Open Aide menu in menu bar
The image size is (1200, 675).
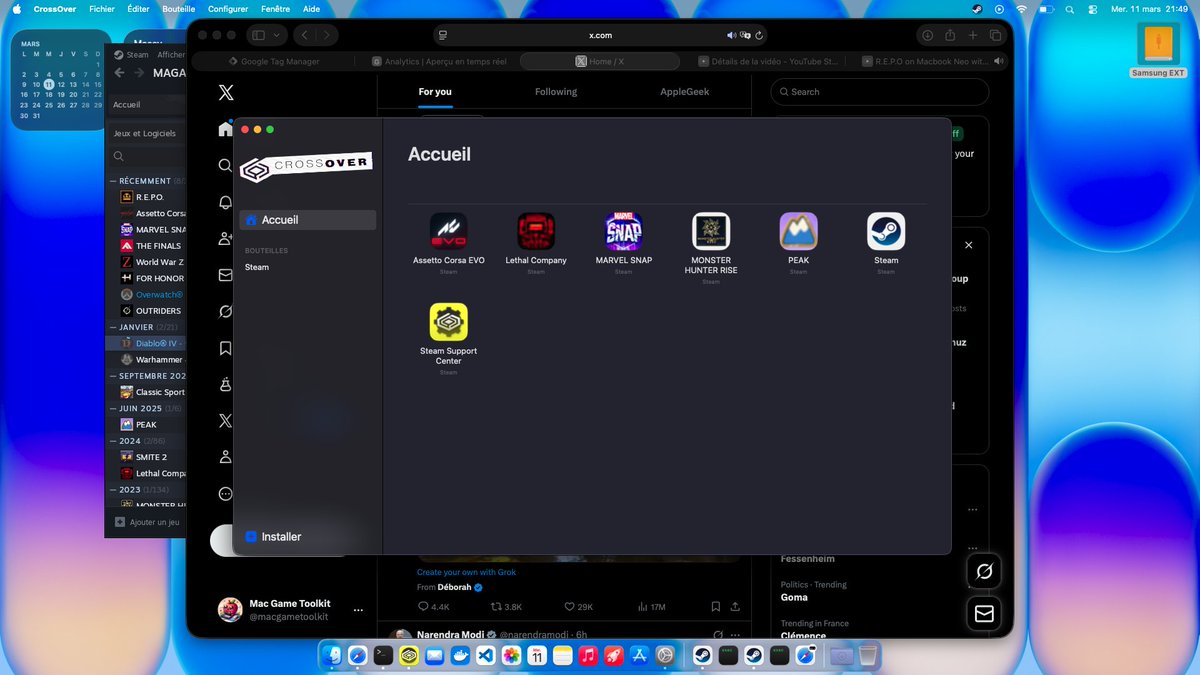(x=311, y=8)
